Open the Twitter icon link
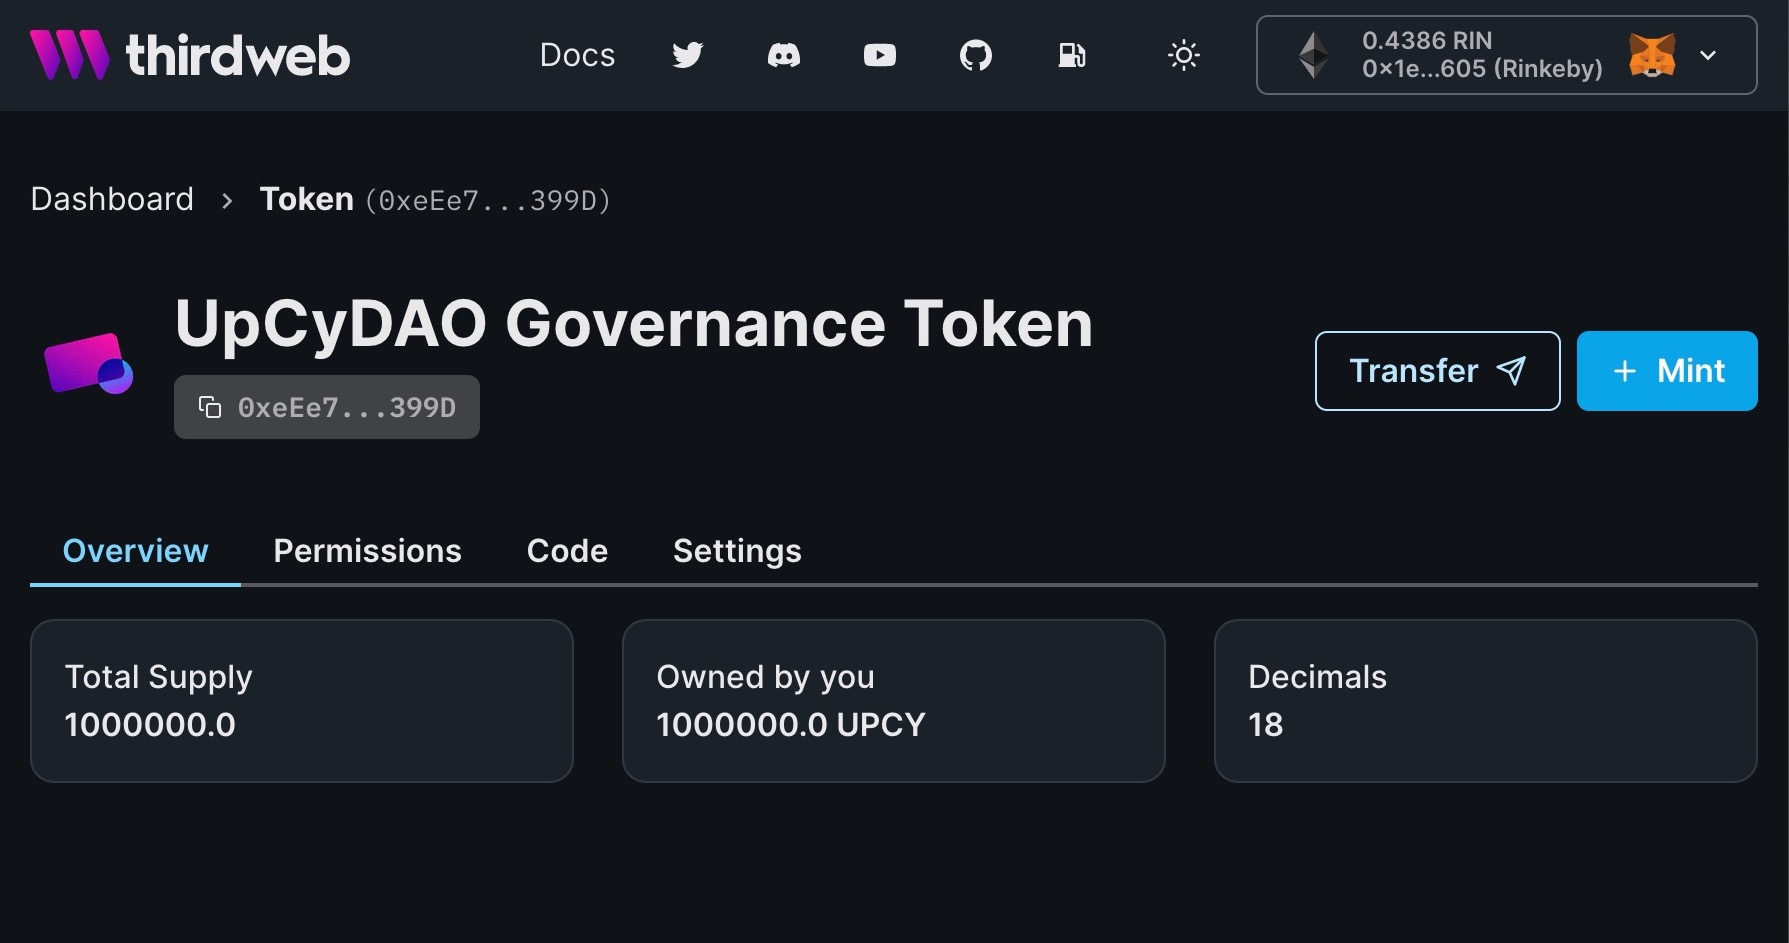 coord(687,55)
